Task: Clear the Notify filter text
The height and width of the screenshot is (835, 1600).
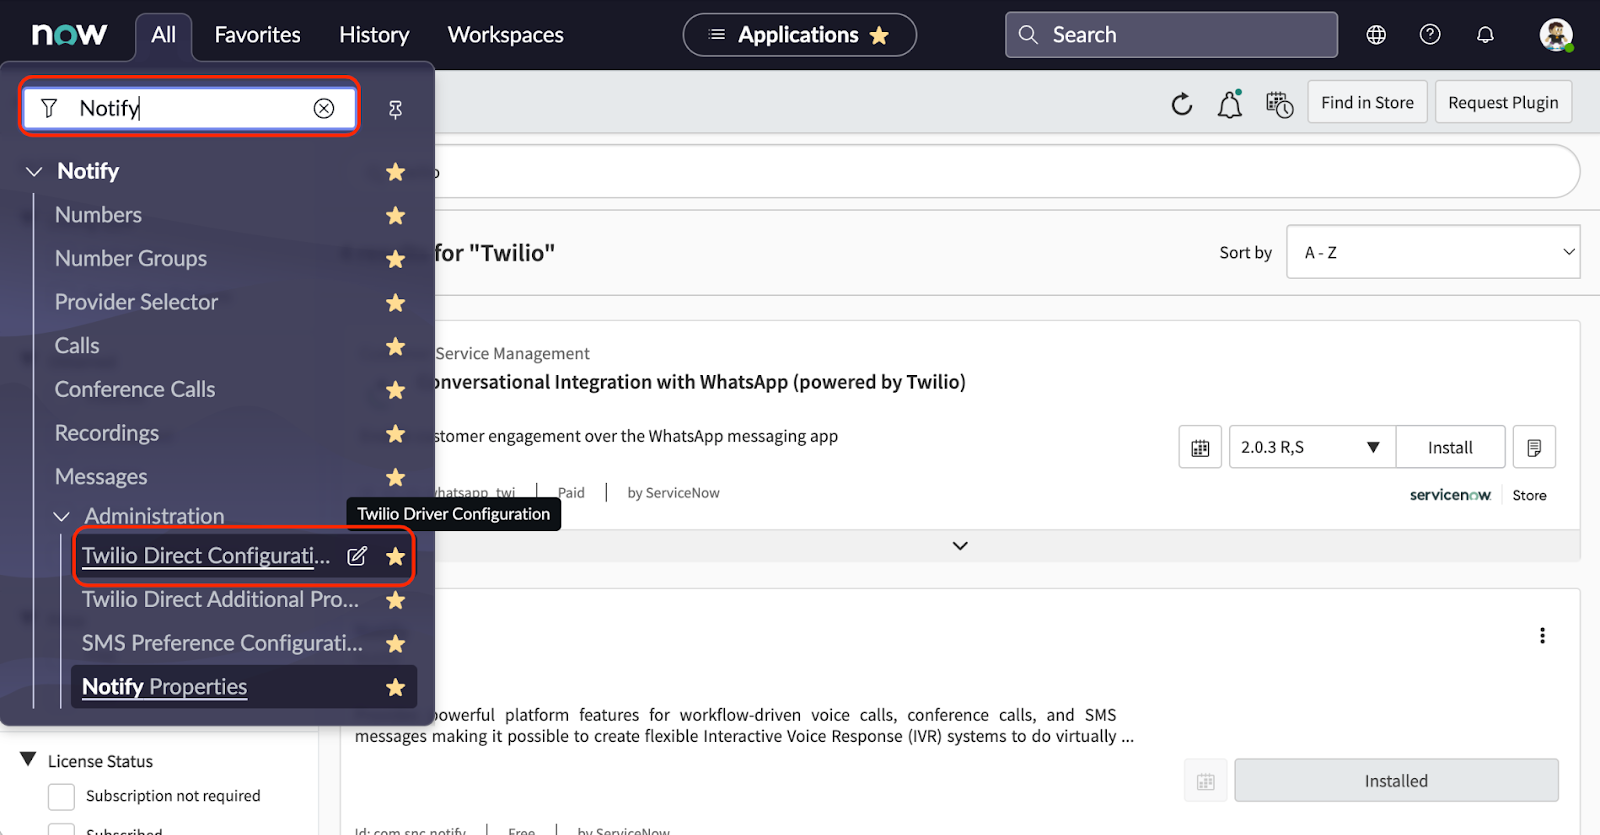Action: 324,108
